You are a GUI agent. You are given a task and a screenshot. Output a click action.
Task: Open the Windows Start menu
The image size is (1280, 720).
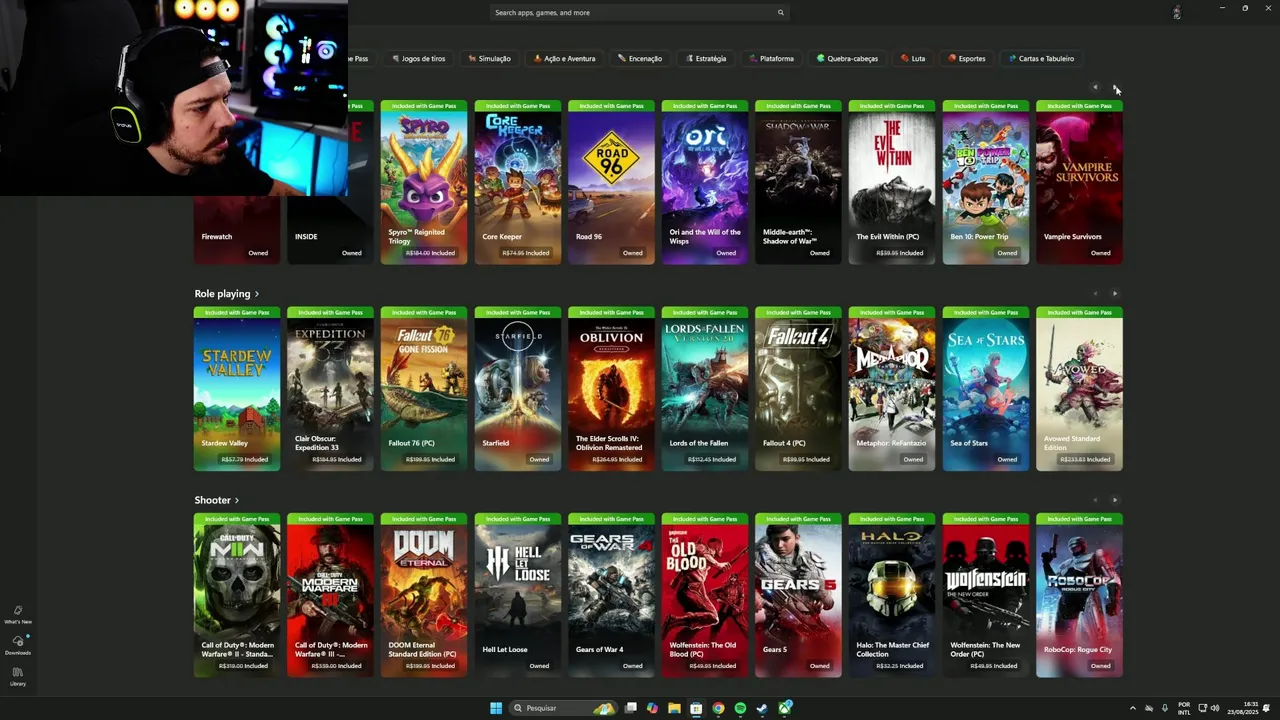tap(496, 708)
